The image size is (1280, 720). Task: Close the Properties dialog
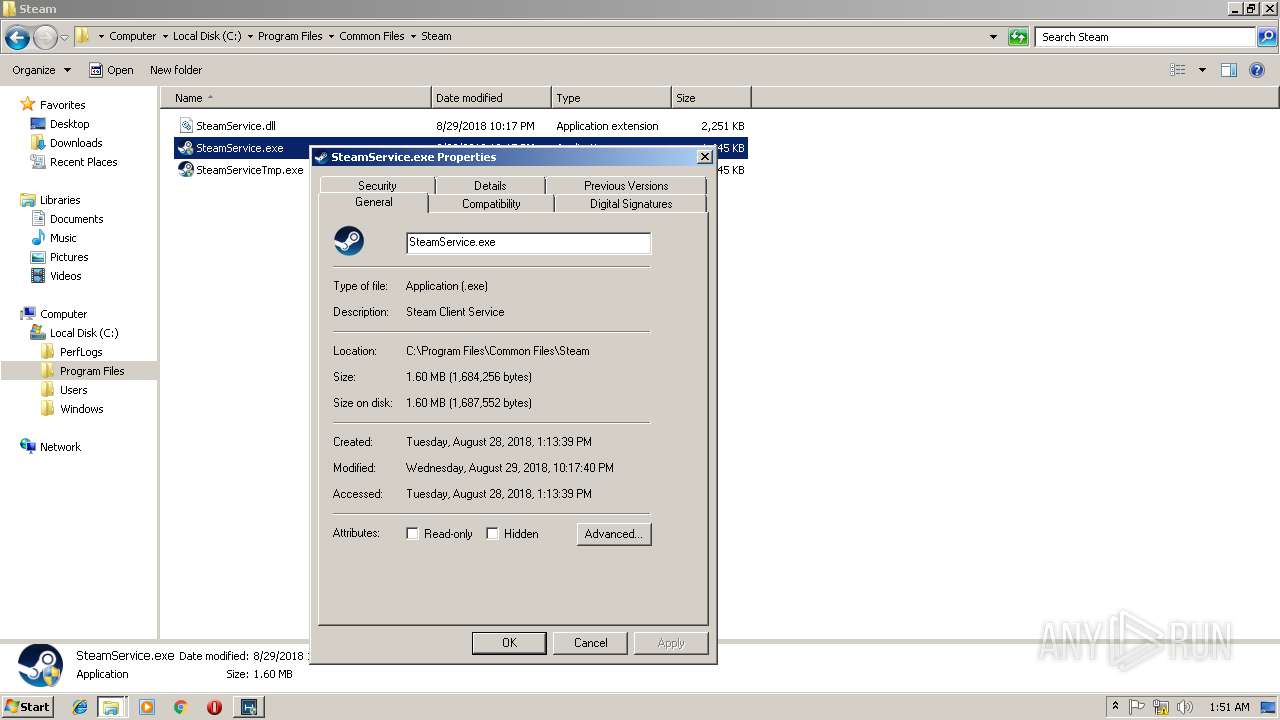point(704,157)
